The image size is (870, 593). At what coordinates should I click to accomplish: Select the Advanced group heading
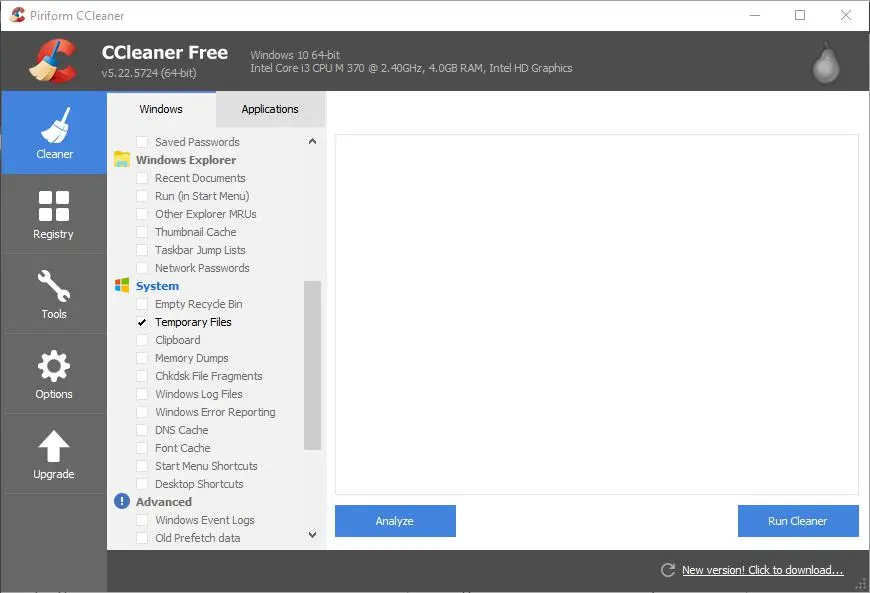click(x=164, y=501)
